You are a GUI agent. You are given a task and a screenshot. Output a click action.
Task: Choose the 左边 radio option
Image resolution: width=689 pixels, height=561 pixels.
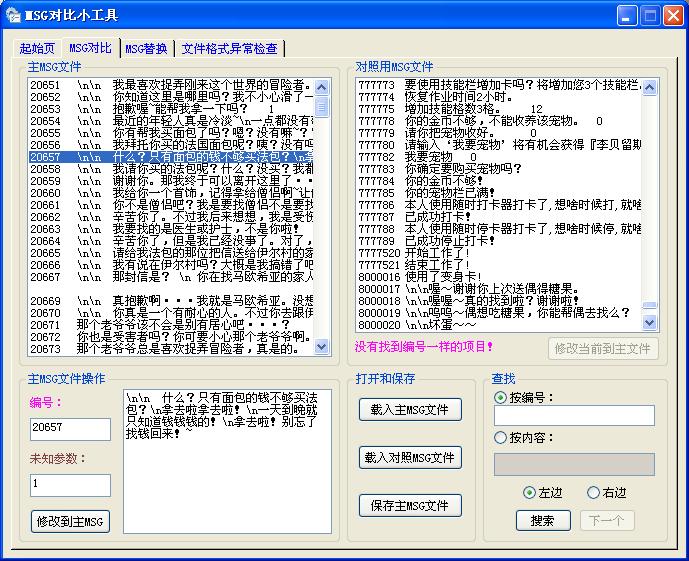530,493
